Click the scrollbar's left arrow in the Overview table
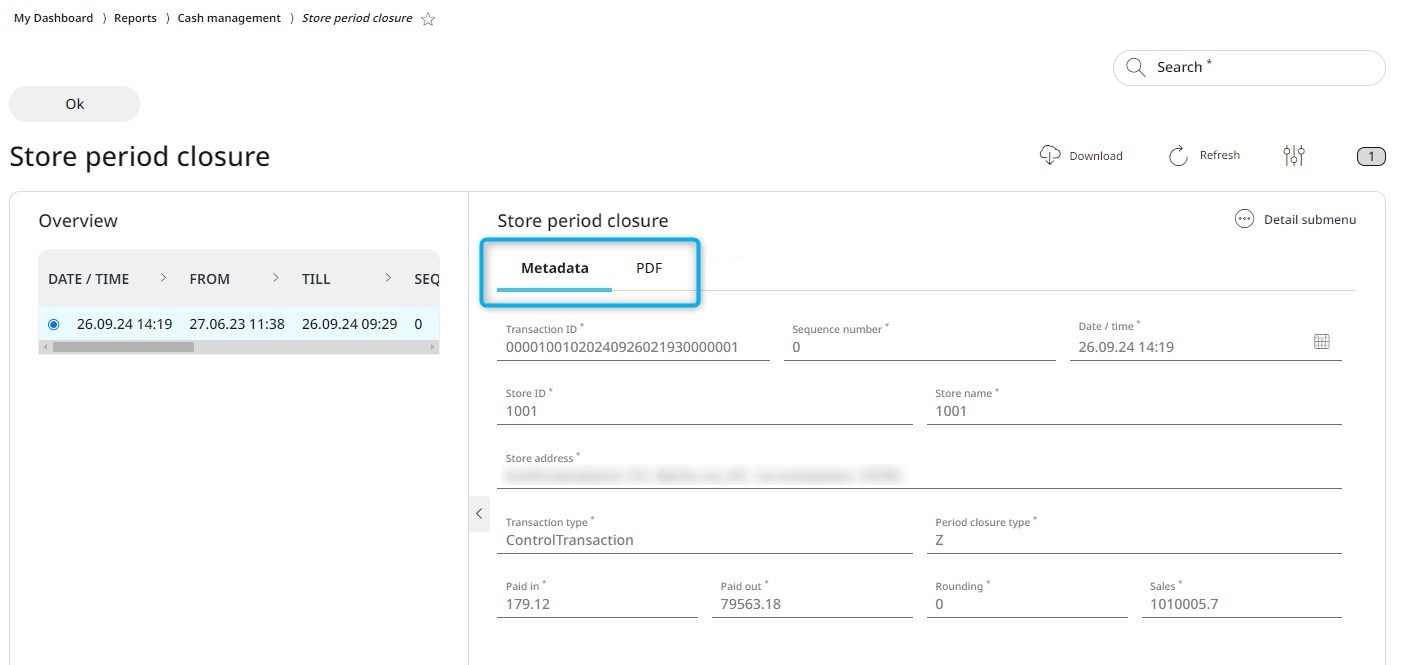 pyautogui.click(x=44, y=347)
